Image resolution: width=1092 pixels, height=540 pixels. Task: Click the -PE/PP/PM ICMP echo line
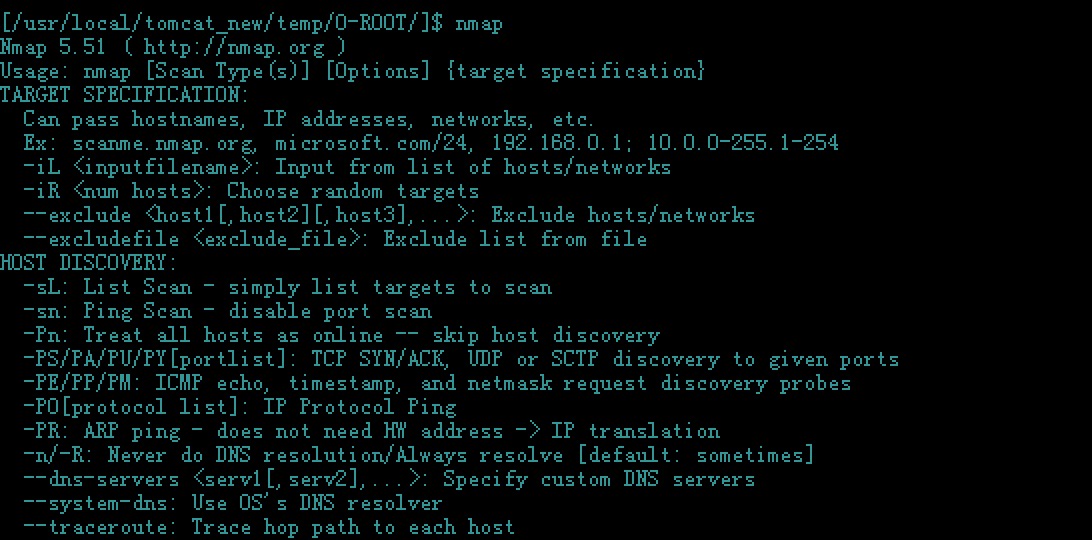[x=437, y=383]
